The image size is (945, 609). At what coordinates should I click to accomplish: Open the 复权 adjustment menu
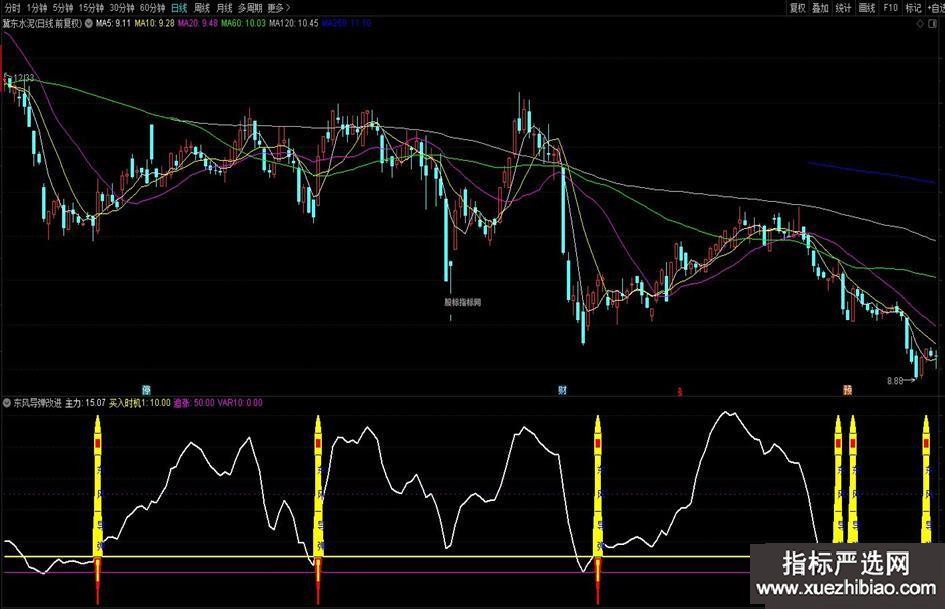point(797,8)
